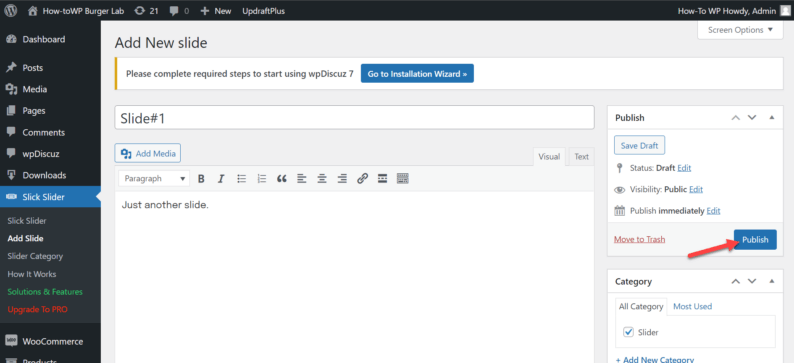Screen dimensions: 794x363
Task: Select the All Category tab
Action: [x=641, y=306]
